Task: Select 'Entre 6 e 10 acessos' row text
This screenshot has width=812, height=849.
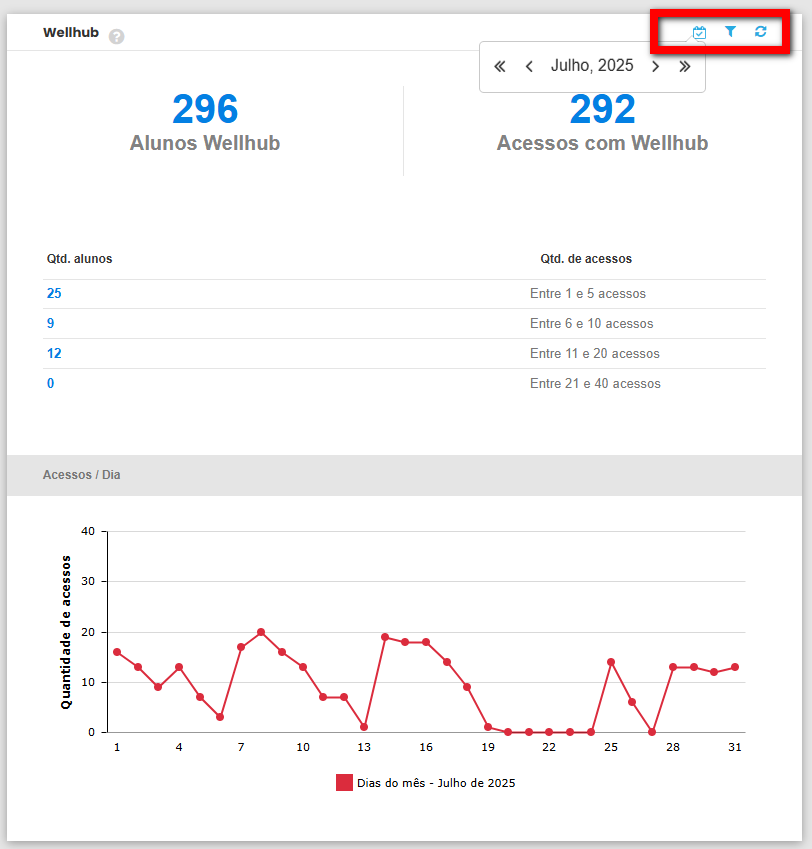Action: [592, 323]
